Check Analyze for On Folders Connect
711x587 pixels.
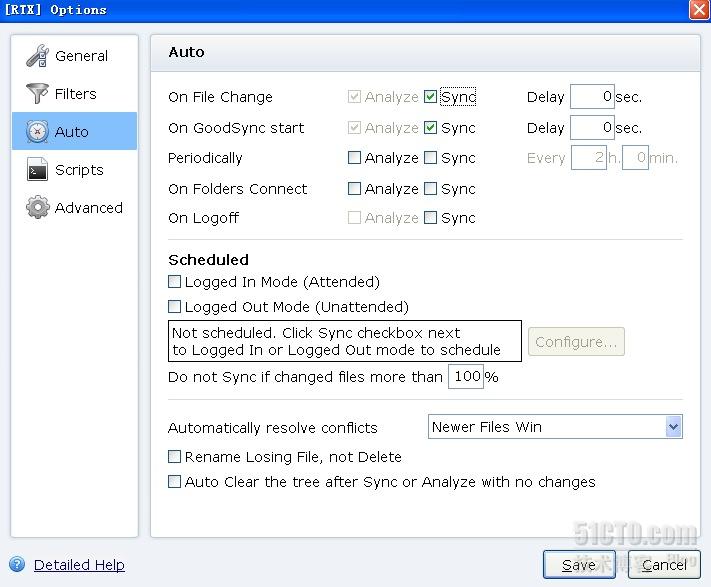354,189
